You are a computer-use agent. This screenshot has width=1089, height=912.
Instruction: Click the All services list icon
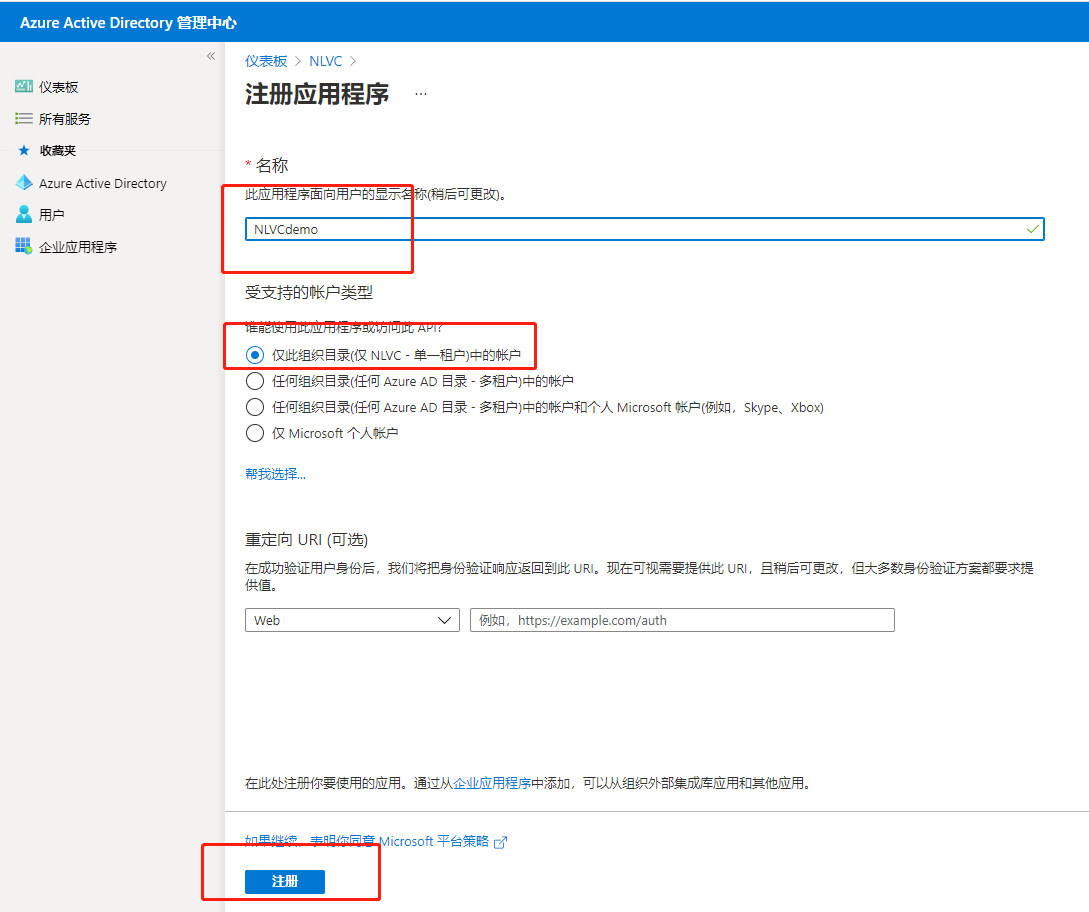point(24,118)
